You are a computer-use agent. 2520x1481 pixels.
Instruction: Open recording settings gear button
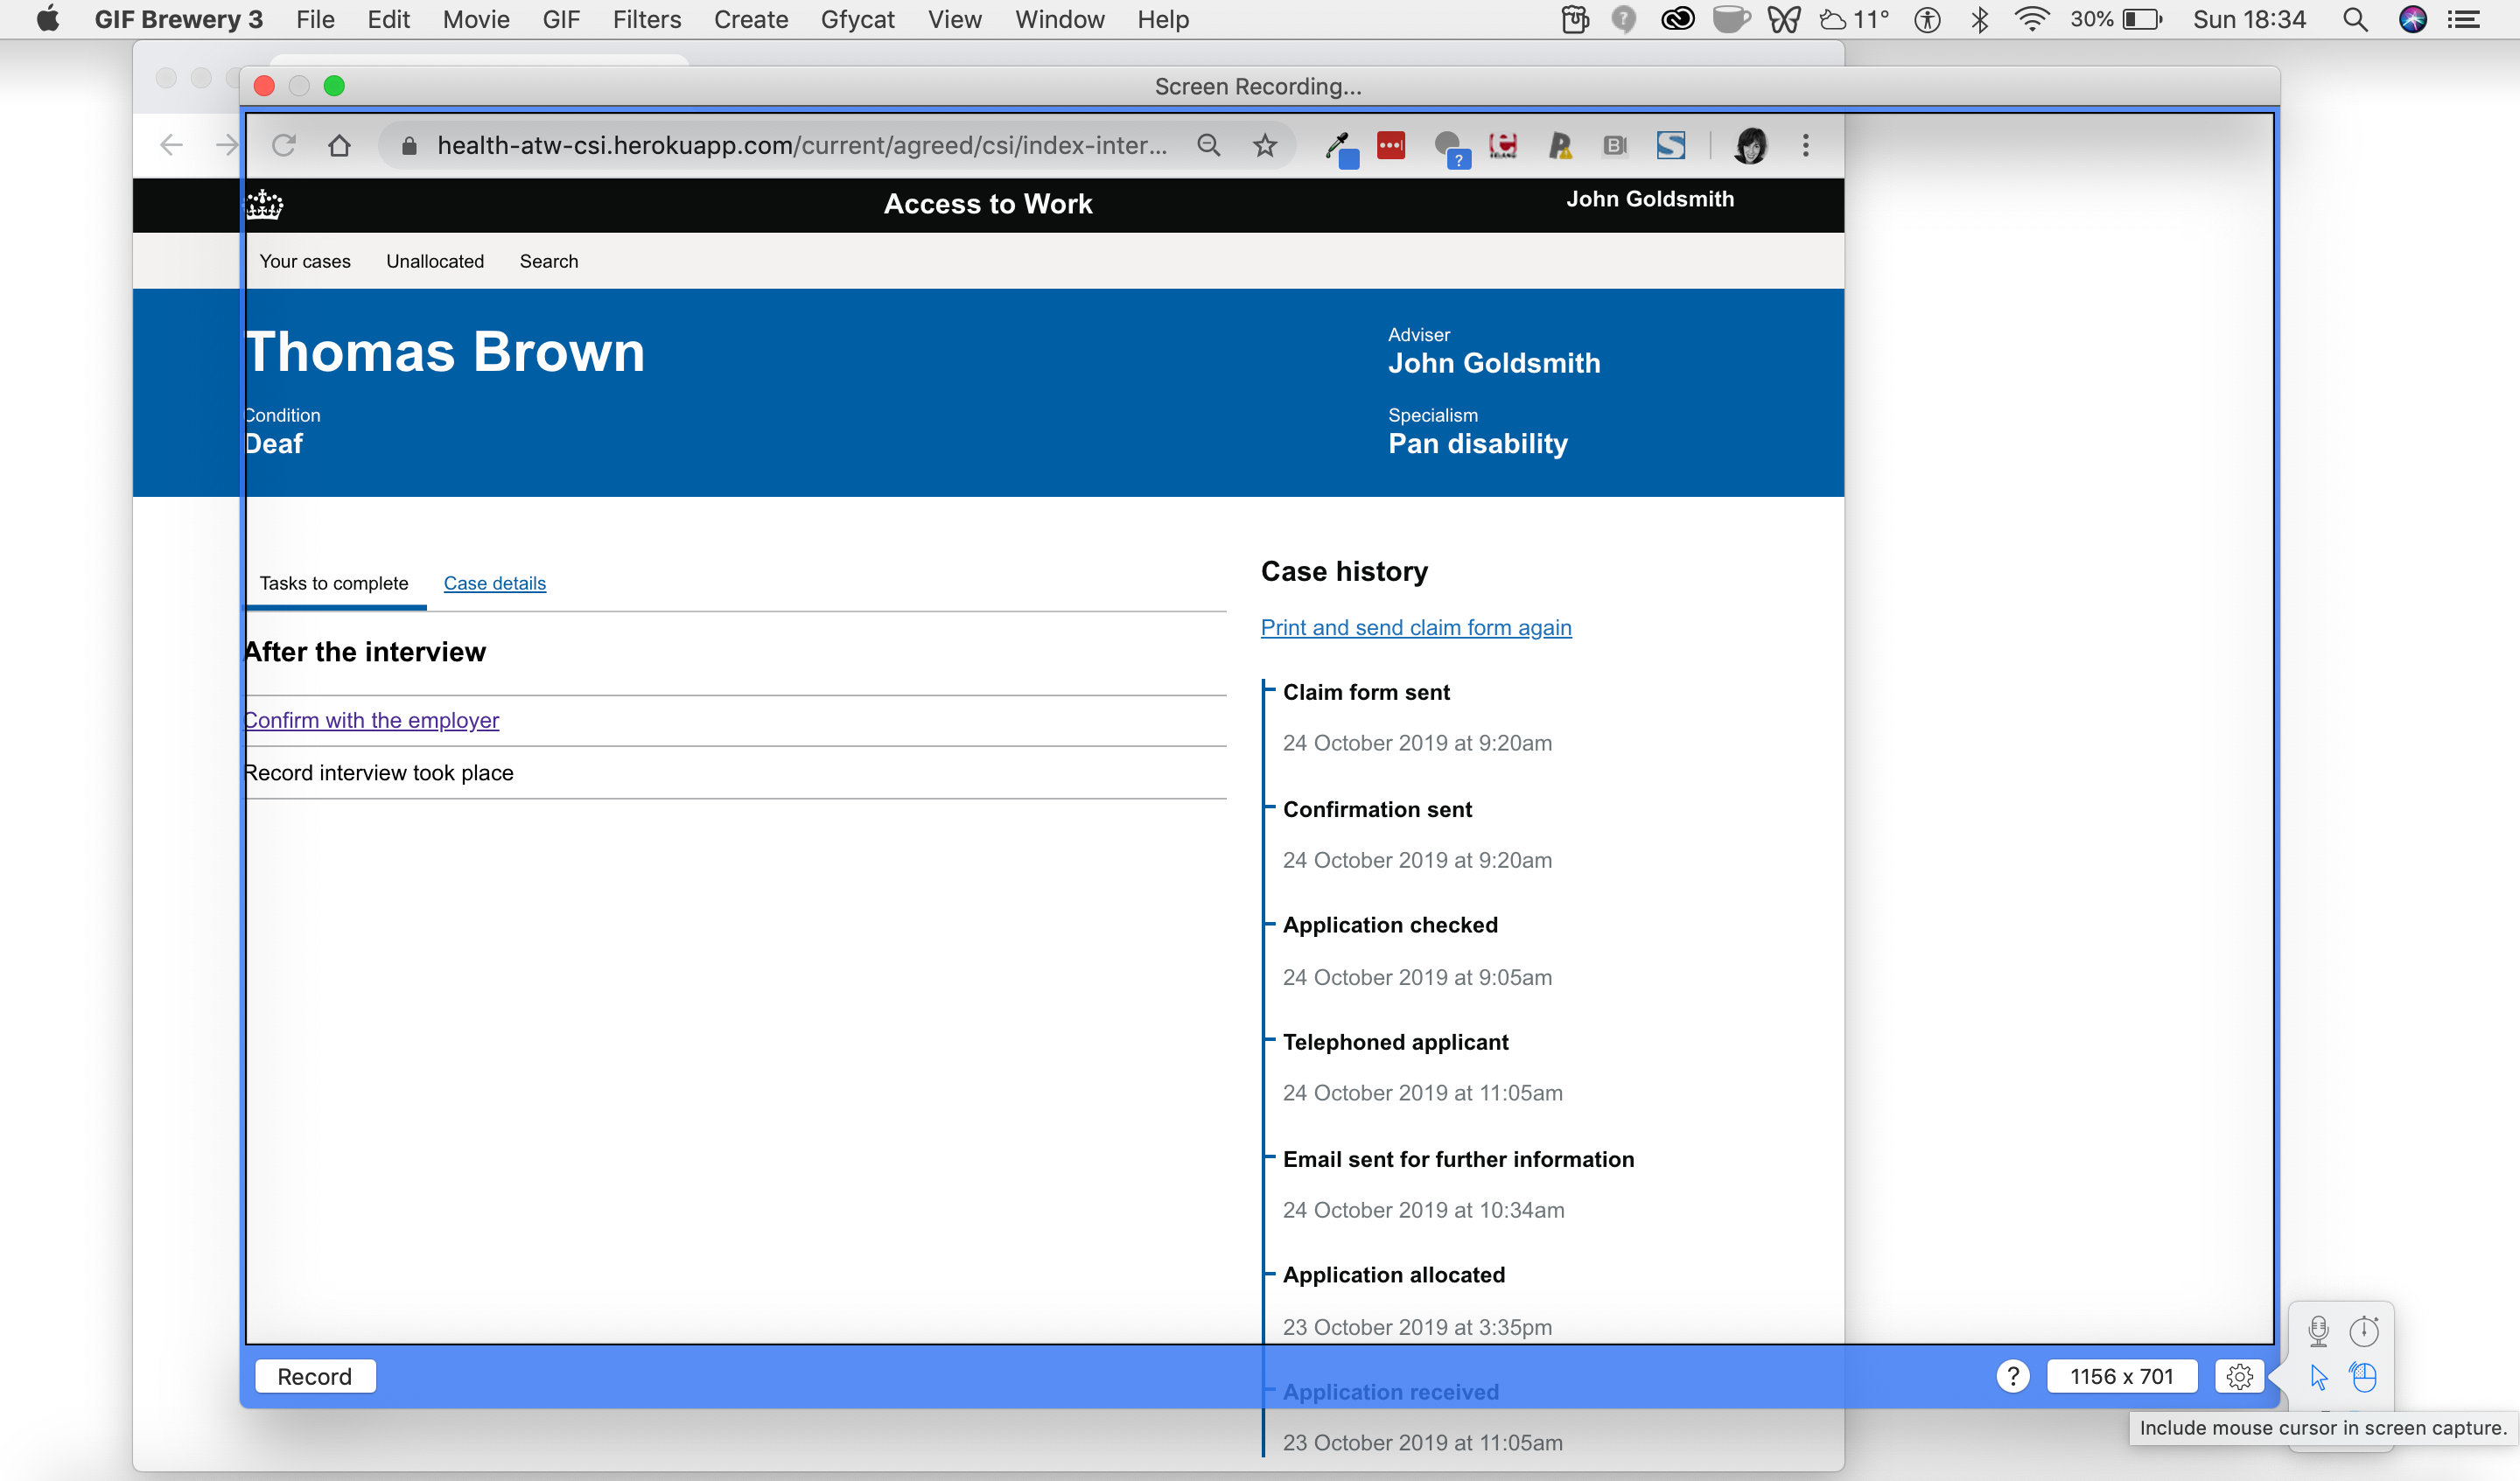(x=2240, y=1376)
